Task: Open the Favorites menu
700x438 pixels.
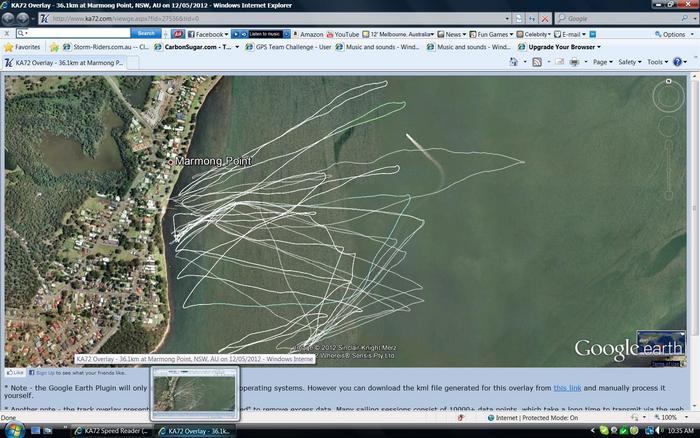Action: [22, 47]
